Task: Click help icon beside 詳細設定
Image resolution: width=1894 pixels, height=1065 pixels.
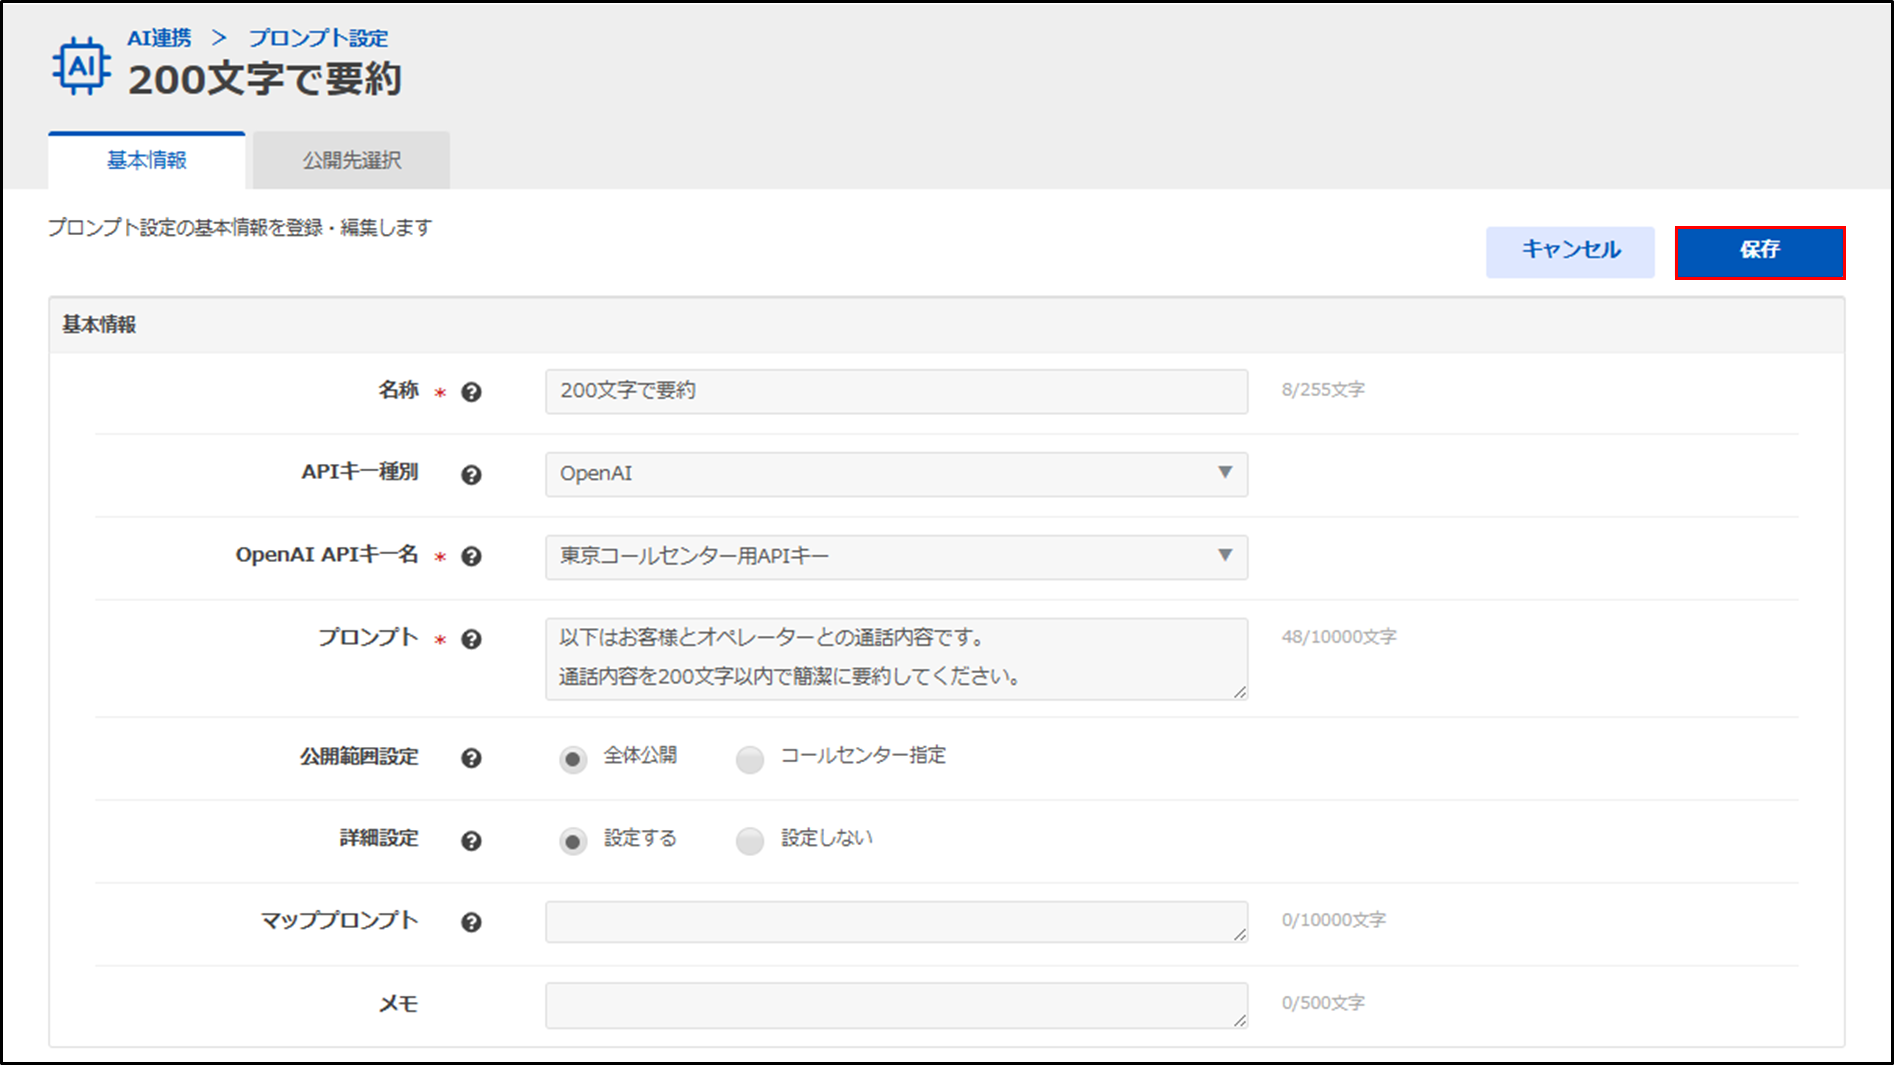Action: click(471, 841)
